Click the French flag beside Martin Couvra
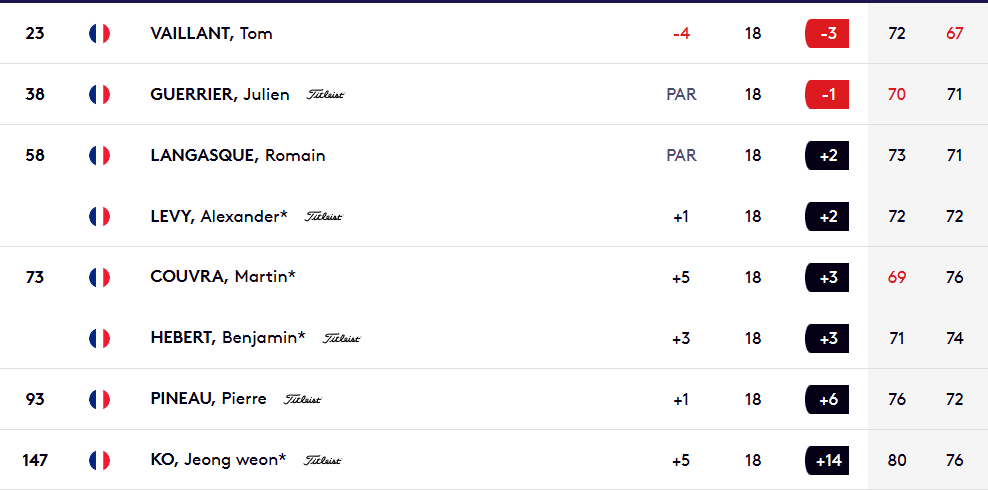The image size is (988, 490). pyautogui.click(x=100, y=277)
